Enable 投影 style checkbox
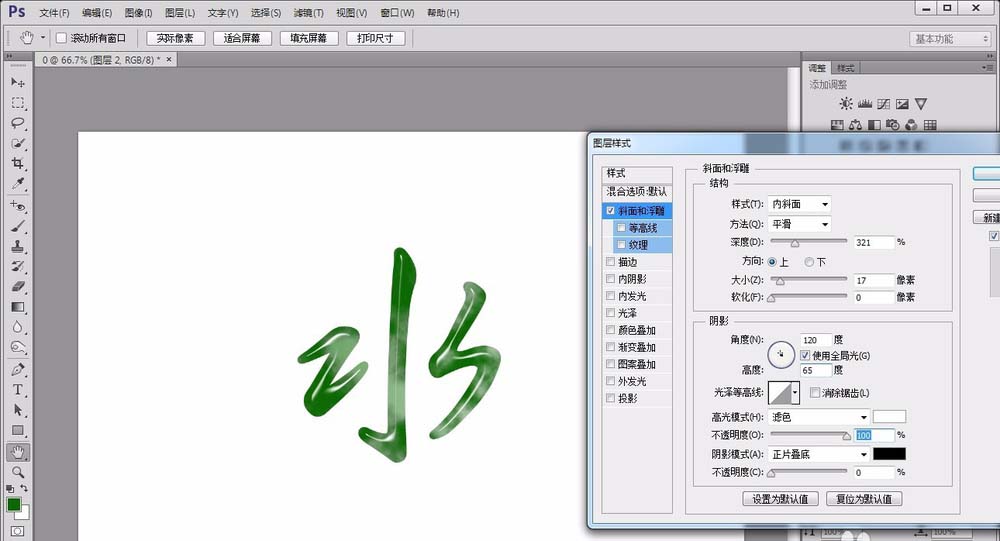 click(x=610, y=398)
